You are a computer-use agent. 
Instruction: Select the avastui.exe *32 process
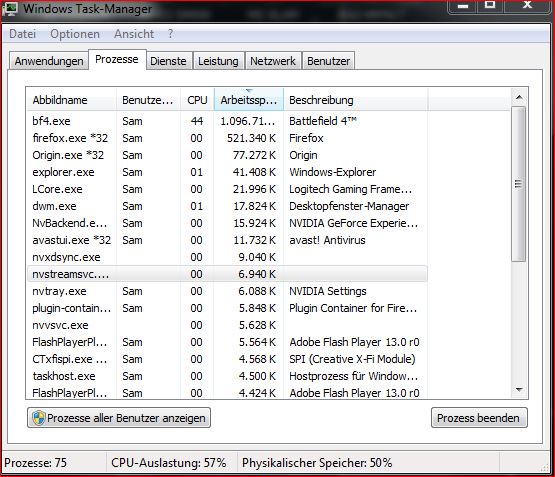tap(227, 240)
